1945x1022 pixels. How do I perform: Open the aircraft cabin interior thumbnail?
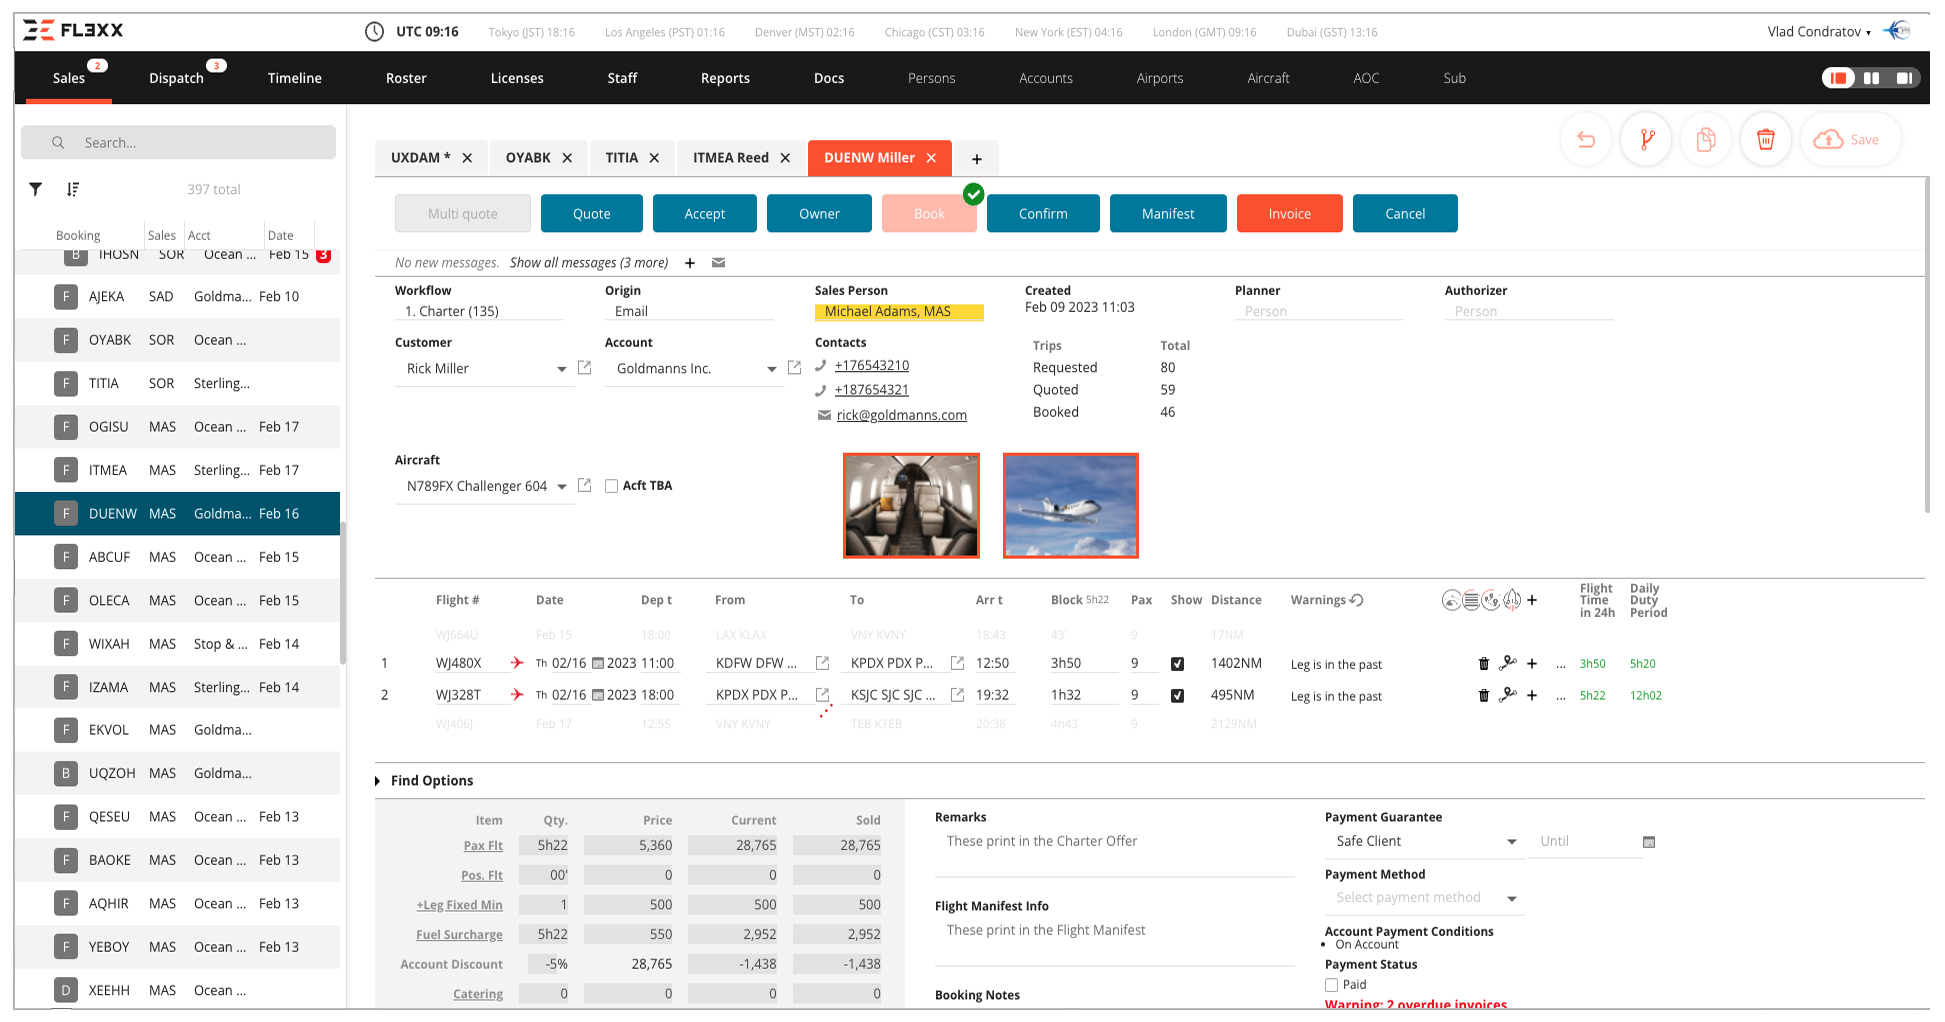pos(911,506)
